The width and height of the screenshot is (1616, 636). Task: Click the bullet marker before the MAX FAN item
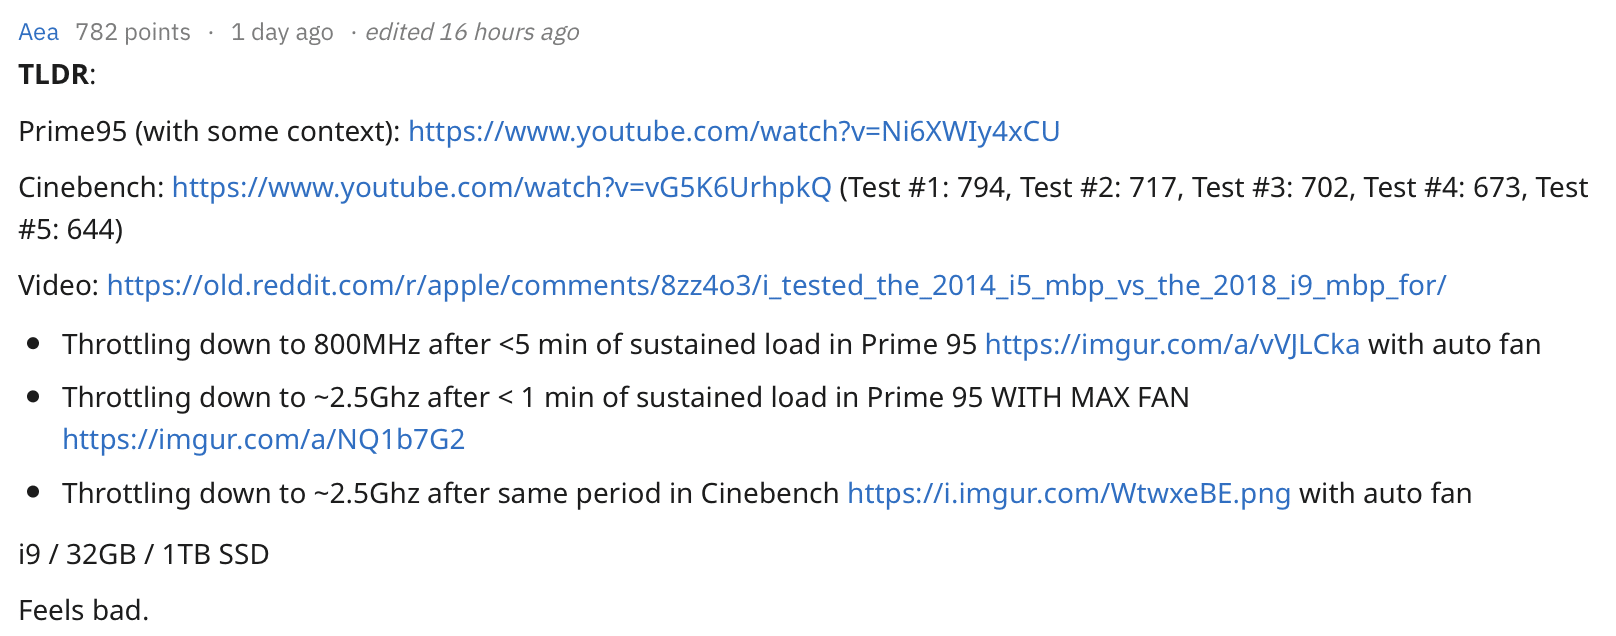[x=34, y=397]
